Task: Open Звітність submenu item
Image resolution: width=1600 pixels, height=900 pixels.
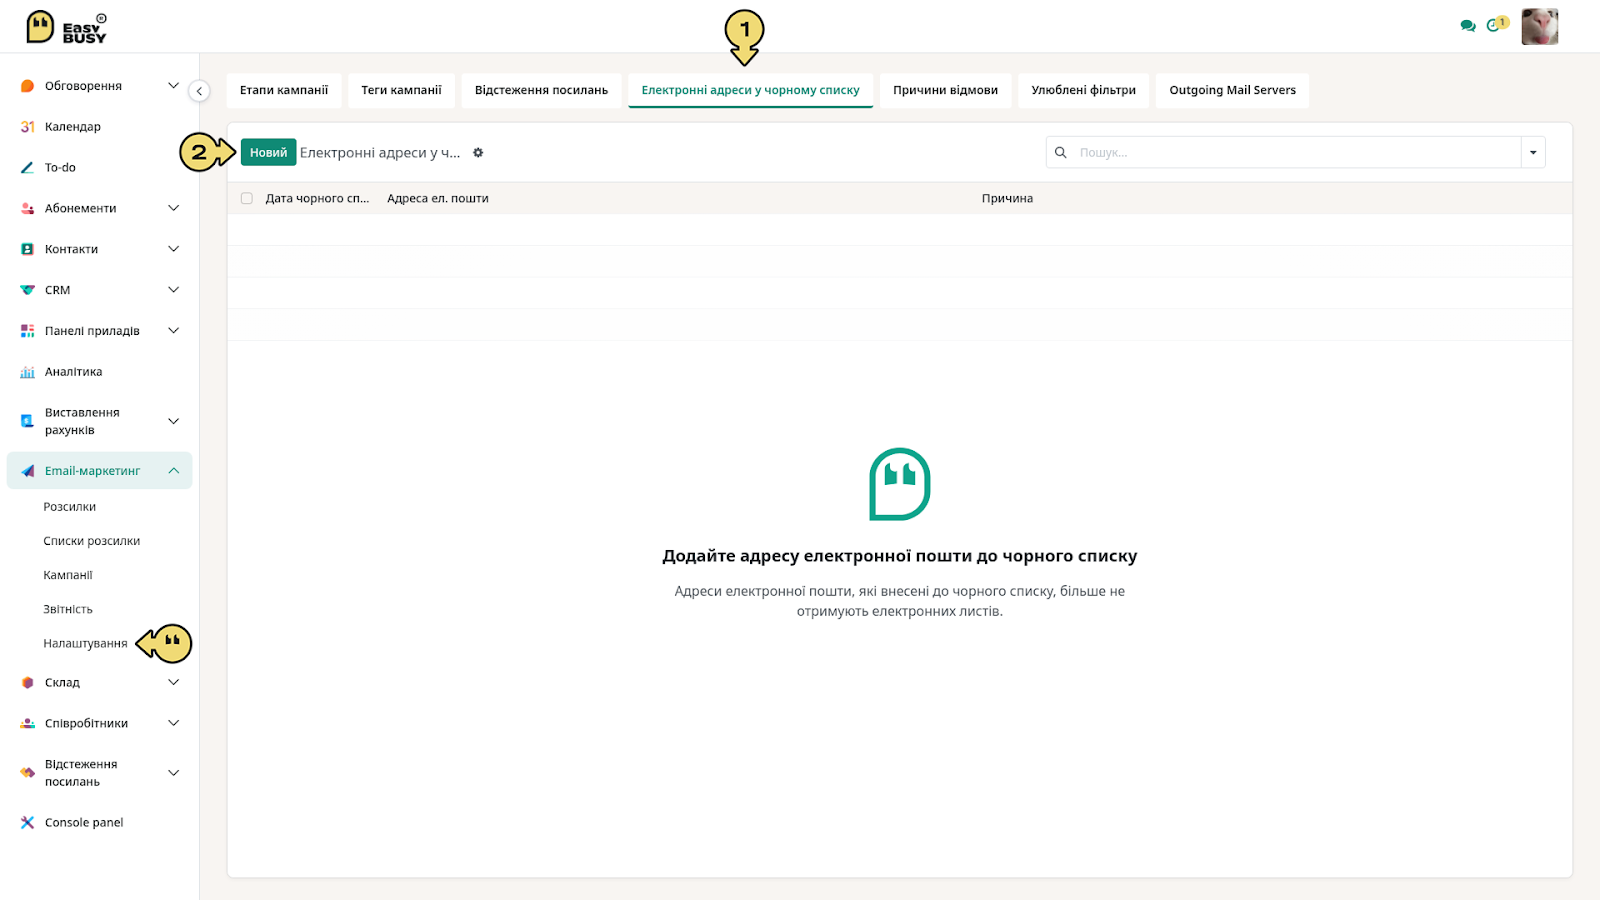Action: (68, 609)
